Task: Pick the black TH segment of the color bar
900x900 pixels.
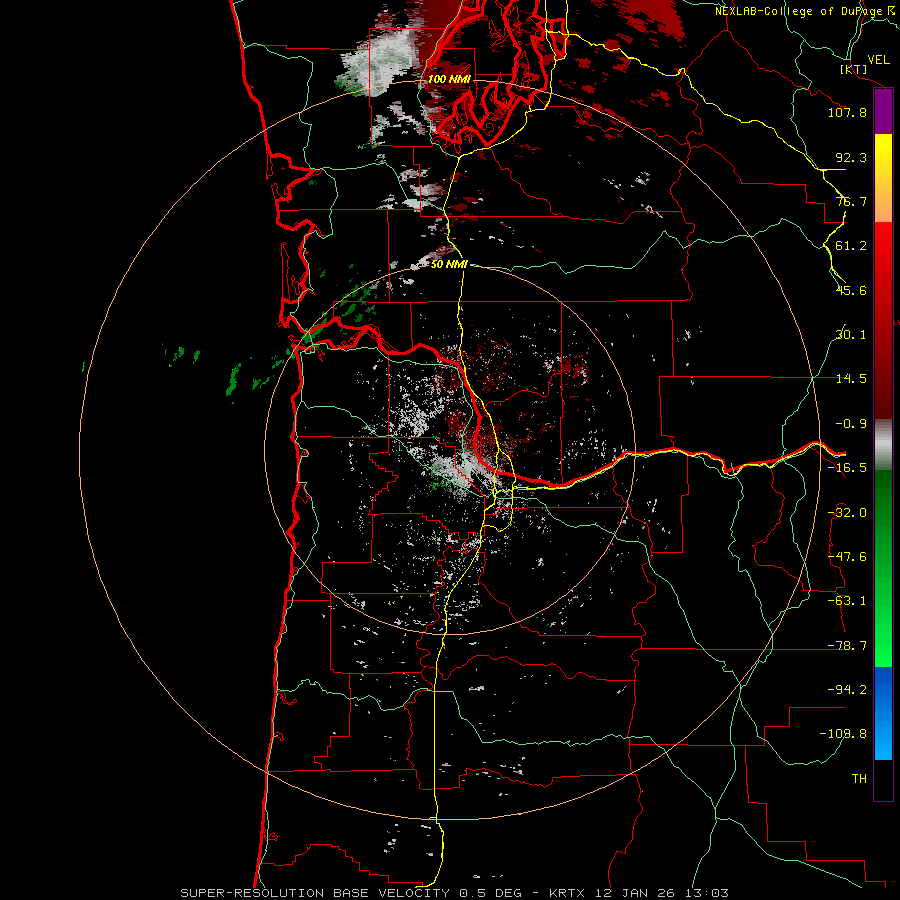Action: [883, 779]
